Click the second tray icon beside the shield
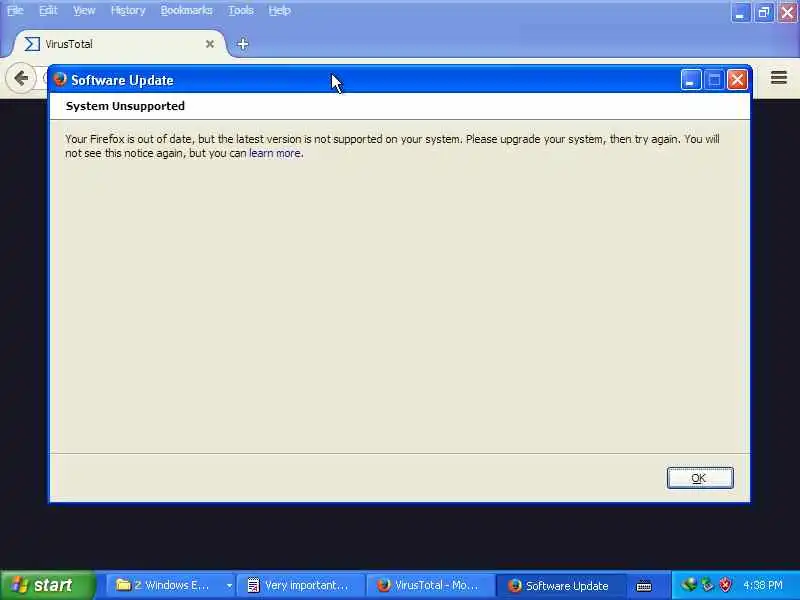800x600 pixels. click(x=707, y=585)
